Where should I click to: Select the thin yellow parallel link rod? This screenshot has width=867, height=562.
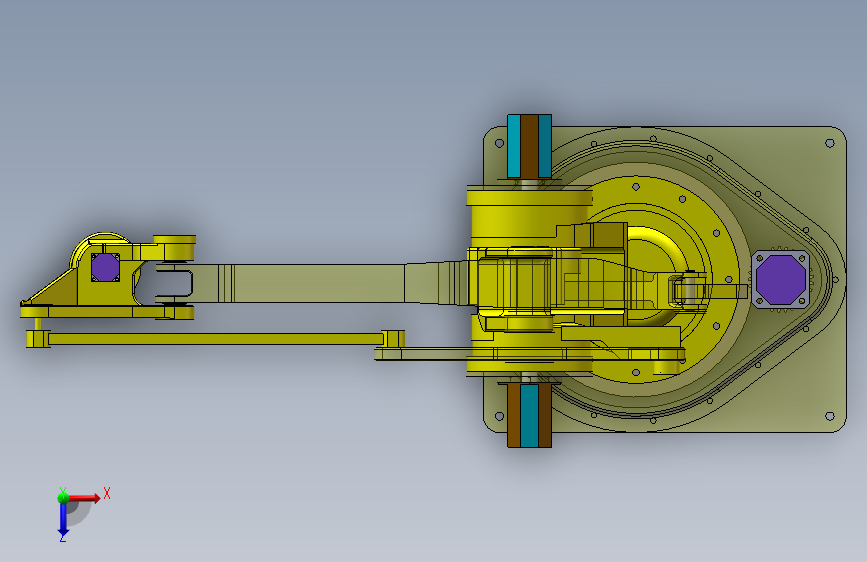pyautogui.click(x=216, y=339)
